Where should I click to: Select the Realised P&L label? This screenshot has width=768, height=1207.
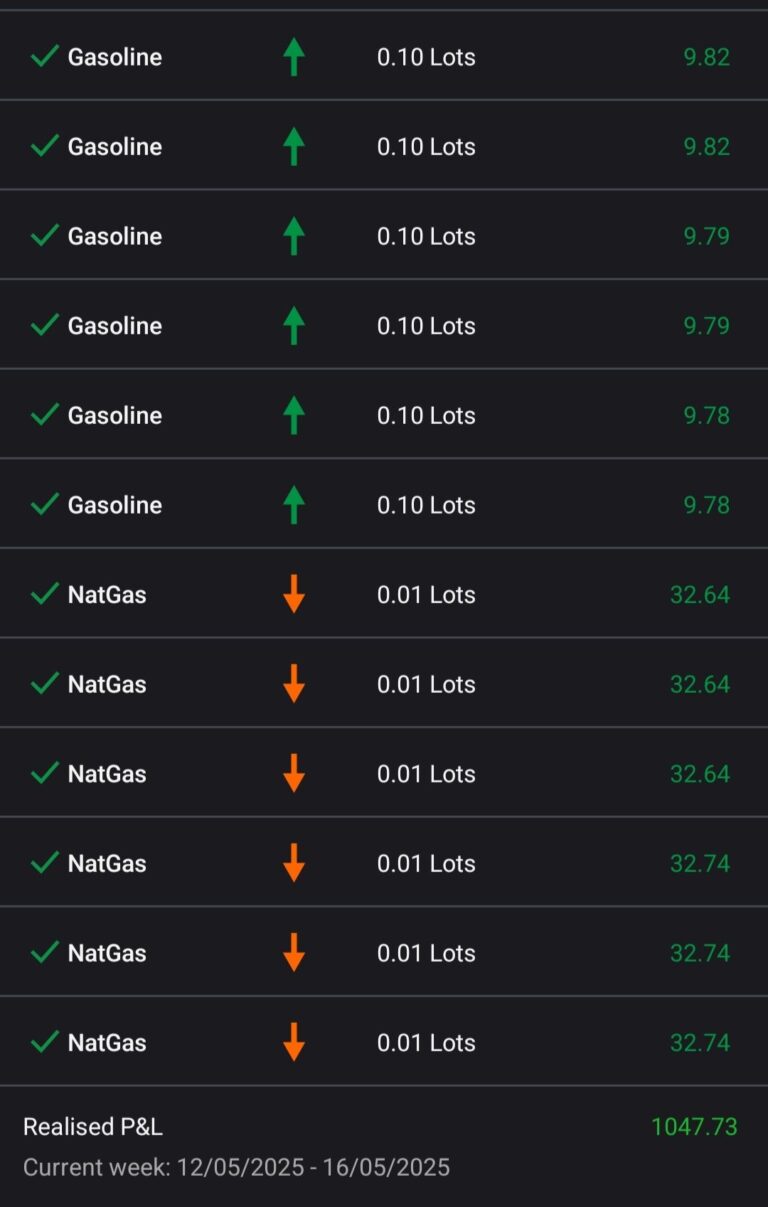[93, 1127]
